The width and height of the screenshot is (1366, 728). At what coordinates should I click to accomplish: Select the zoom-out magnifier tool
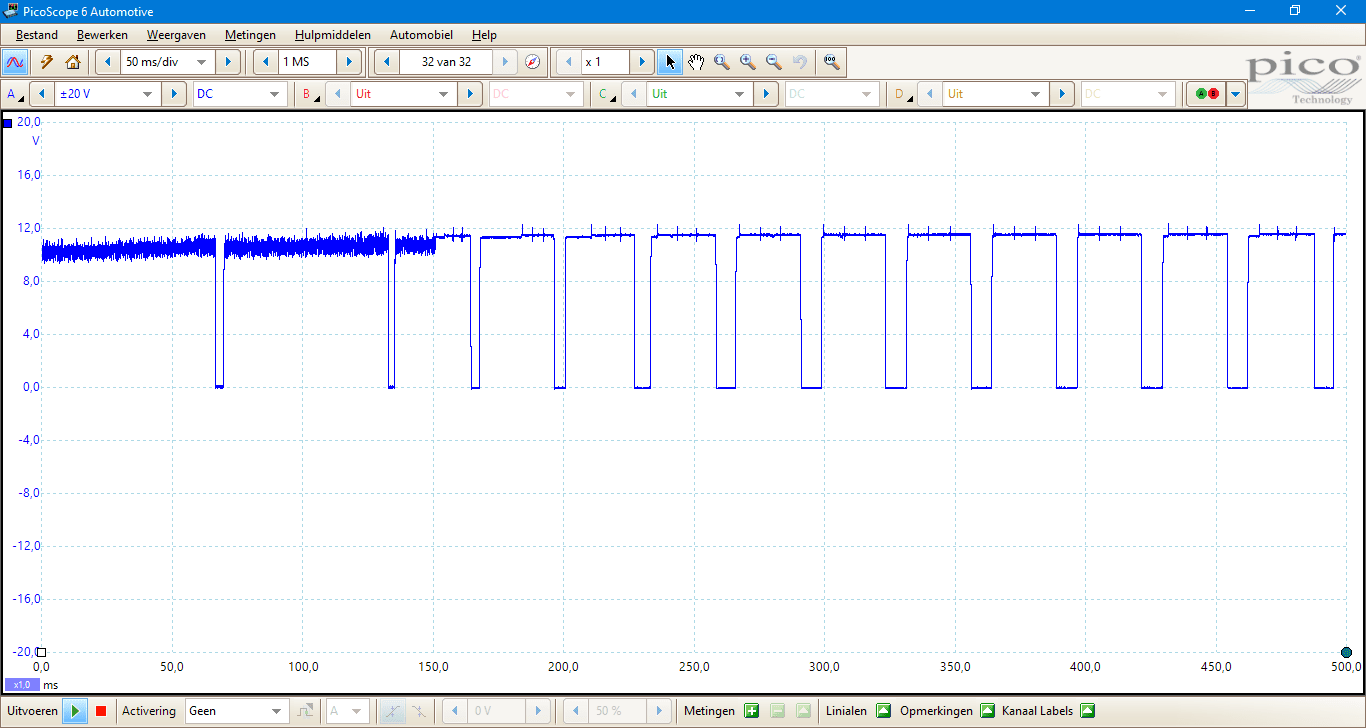tap(773, 62)
